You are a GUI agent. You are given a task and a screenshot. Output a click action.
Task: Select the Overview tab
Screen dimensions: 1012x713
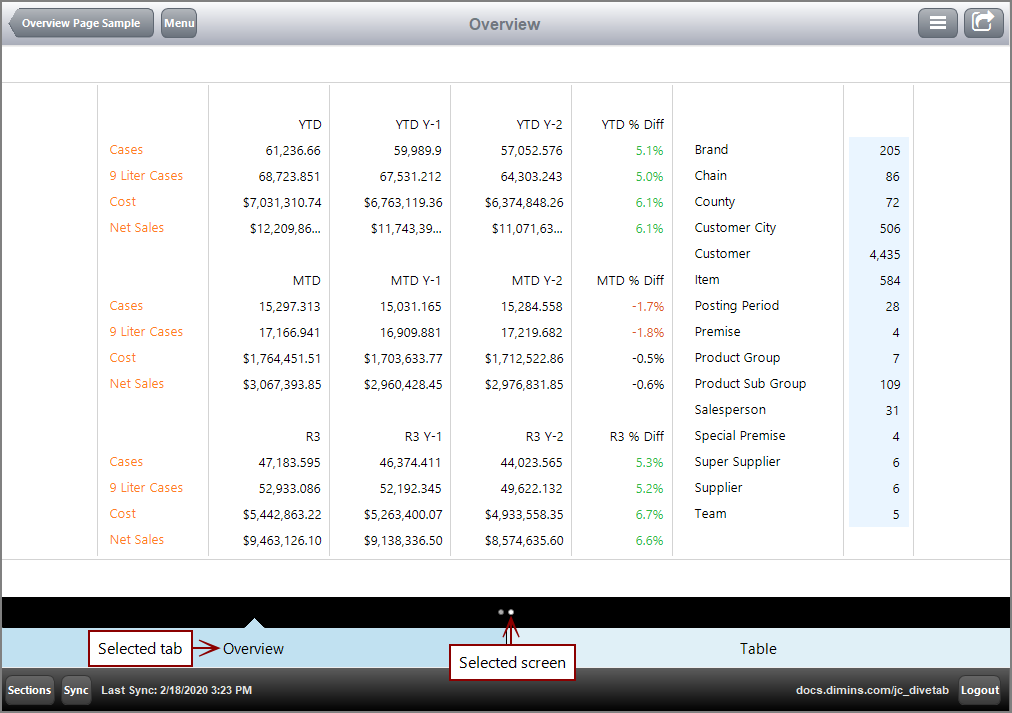pyautogui.click(x=254, y=648)
